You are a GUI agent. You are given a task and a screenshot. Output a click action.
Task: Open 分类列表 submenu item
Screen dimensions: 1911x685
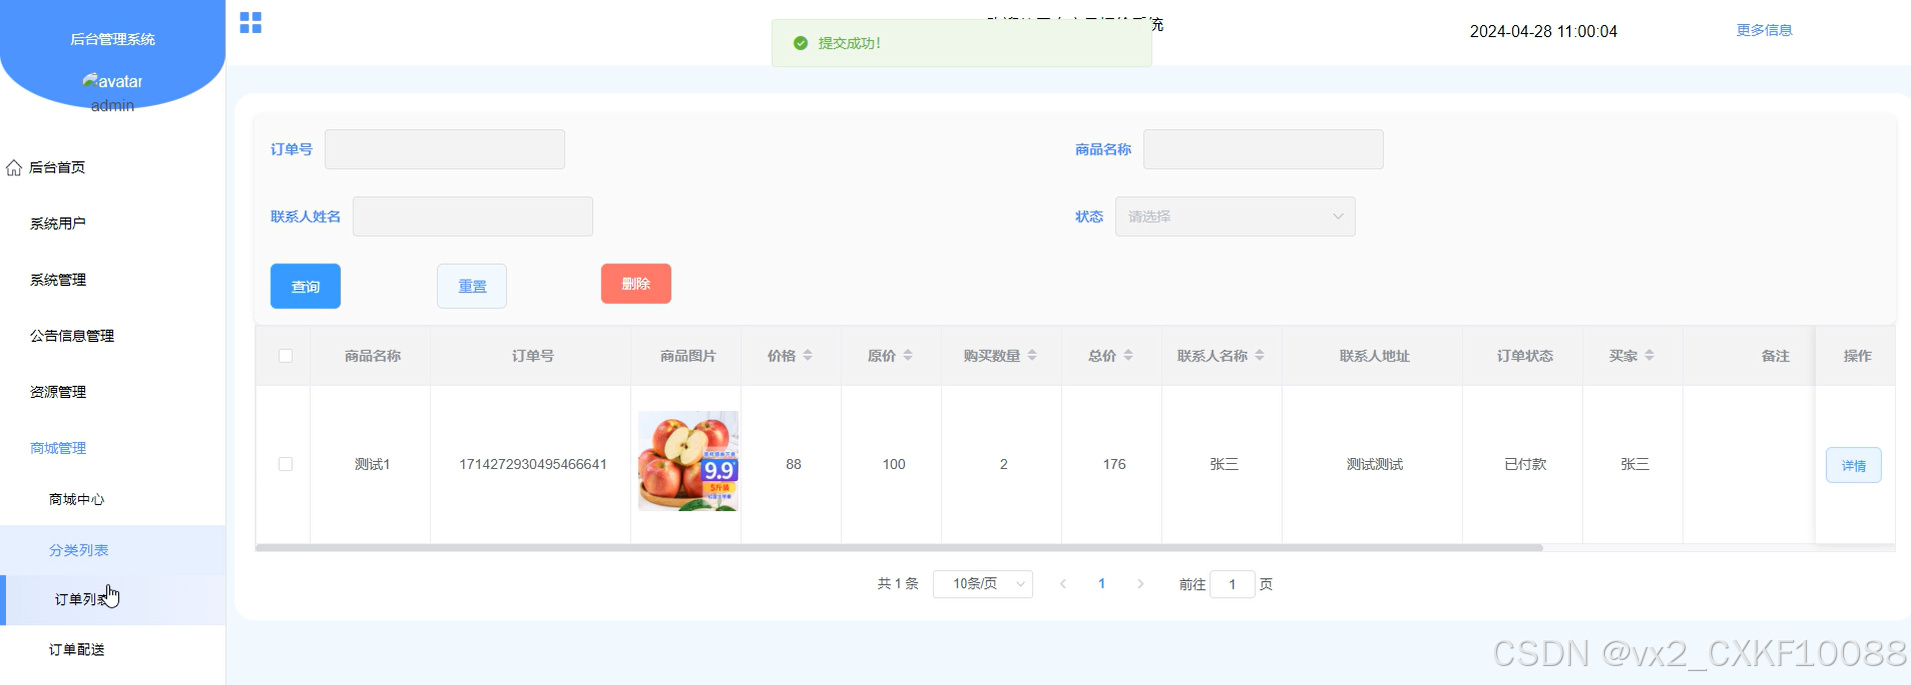pos(112,550)
